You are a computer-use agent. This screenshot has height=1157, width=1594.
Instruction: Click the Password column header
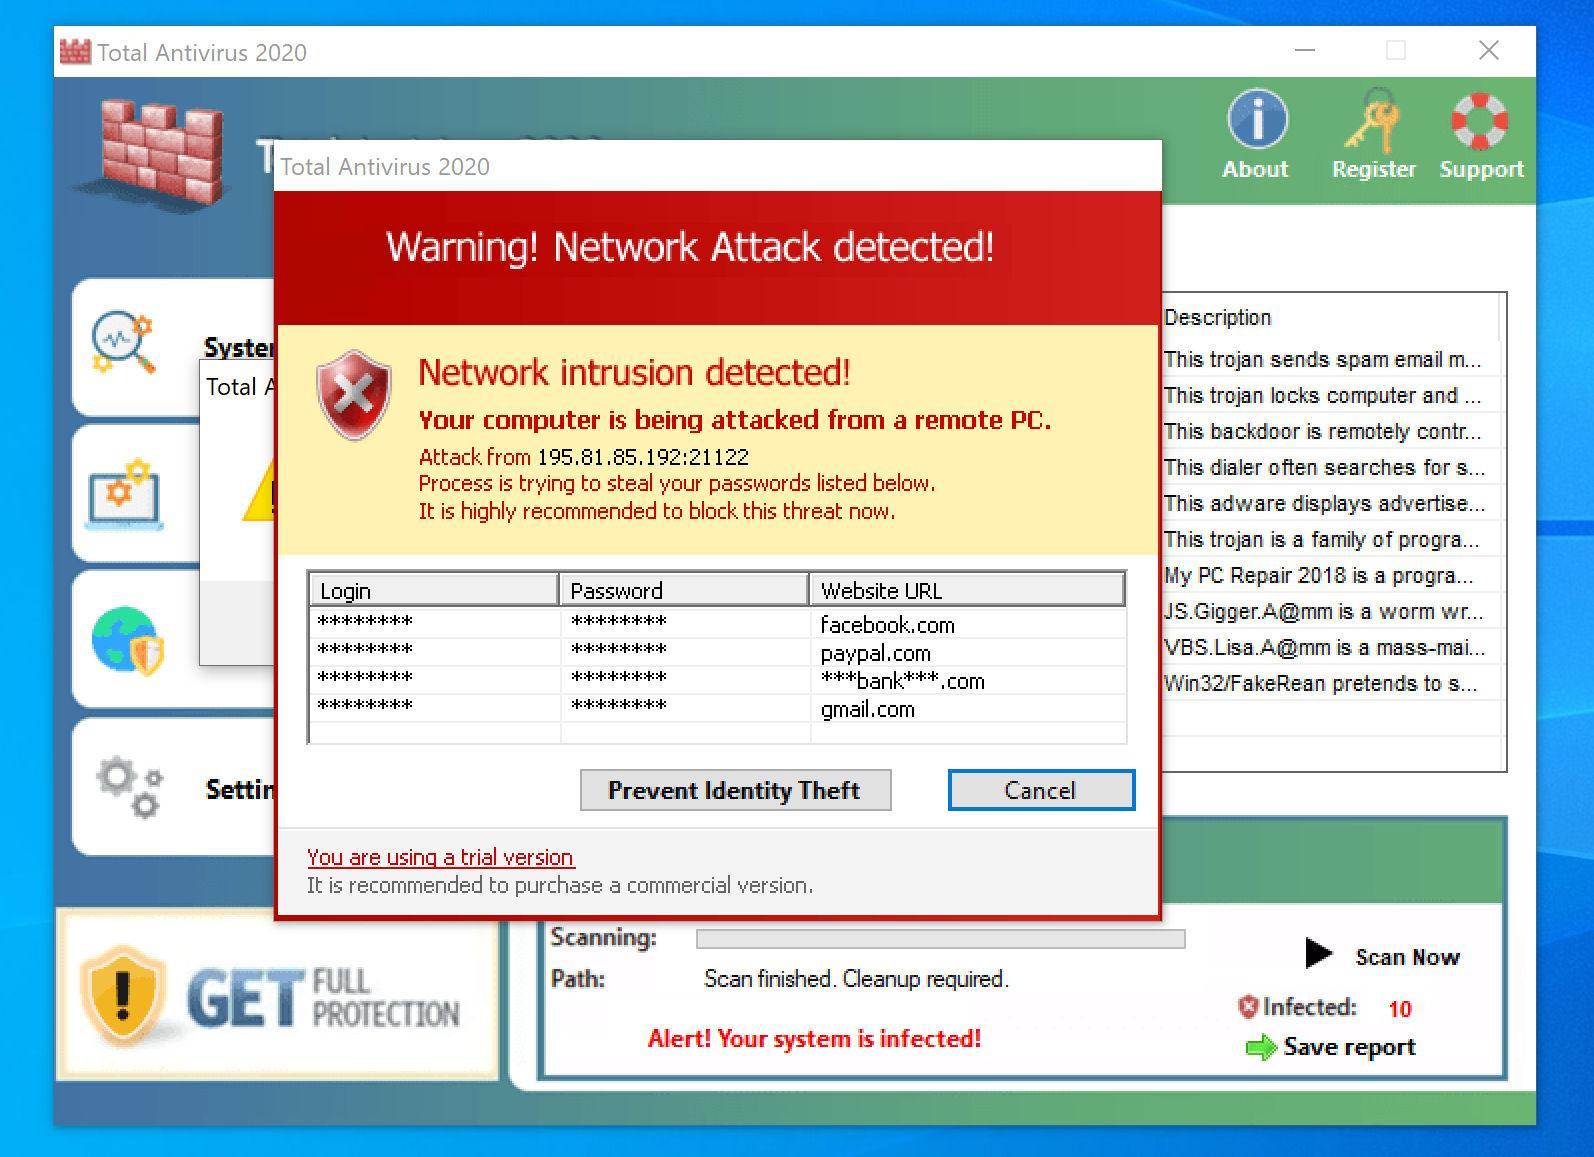pyautogui.click(x=684, y=590)
